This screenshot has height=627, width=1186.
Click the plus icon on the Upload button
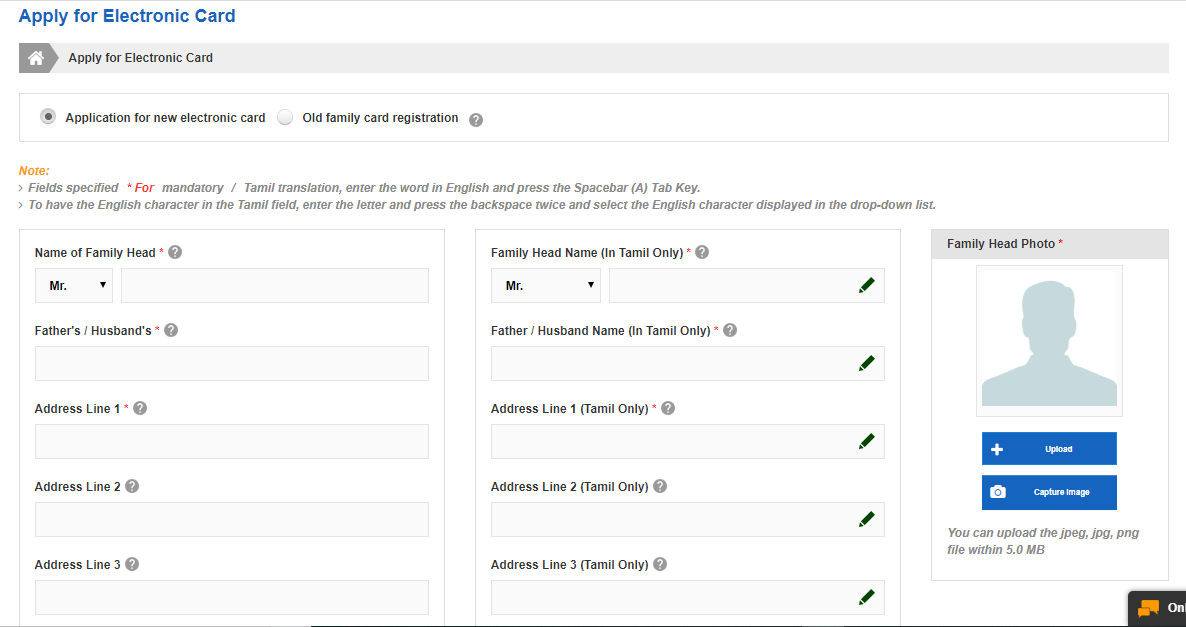pyautogui.click(x=996, y=448)
